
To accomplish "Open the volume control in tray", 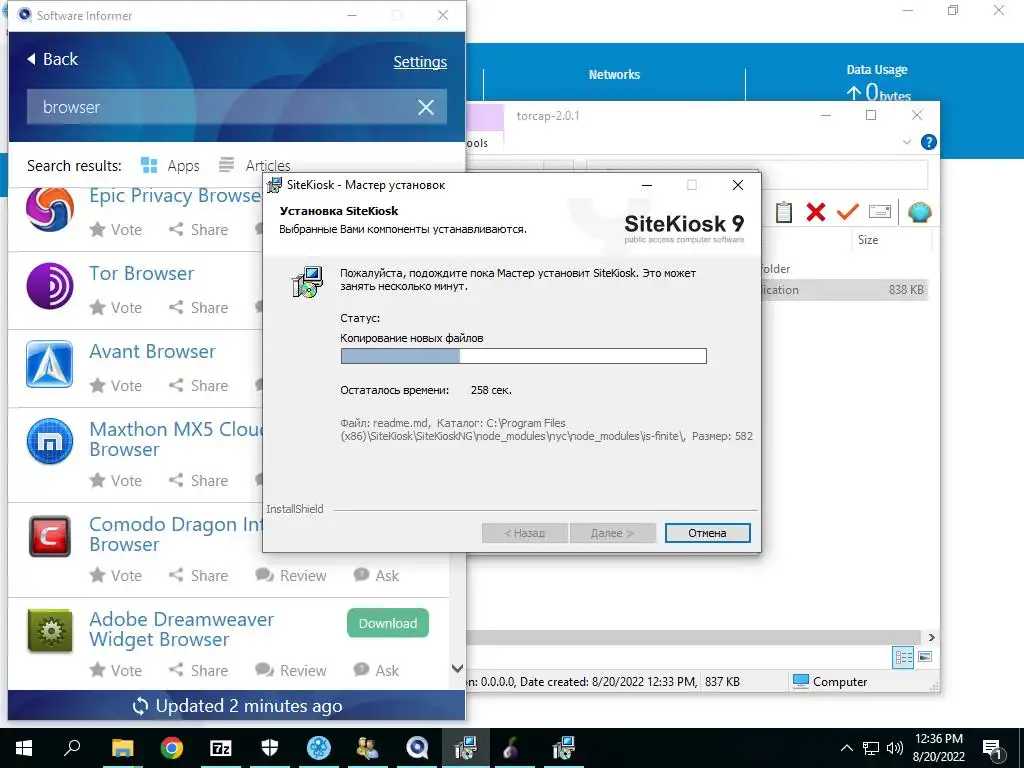I will (895, 748).
